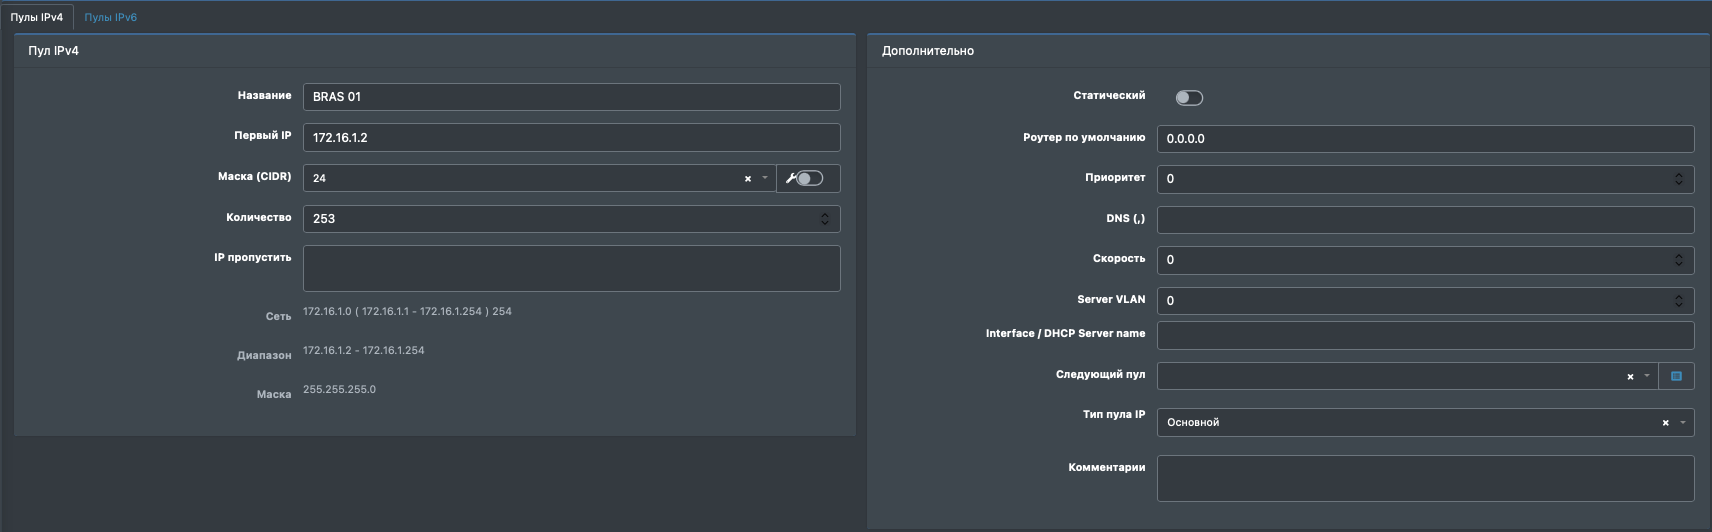Open the Маска (CIDR) dropdown arrow

click(x=765, y=178)
